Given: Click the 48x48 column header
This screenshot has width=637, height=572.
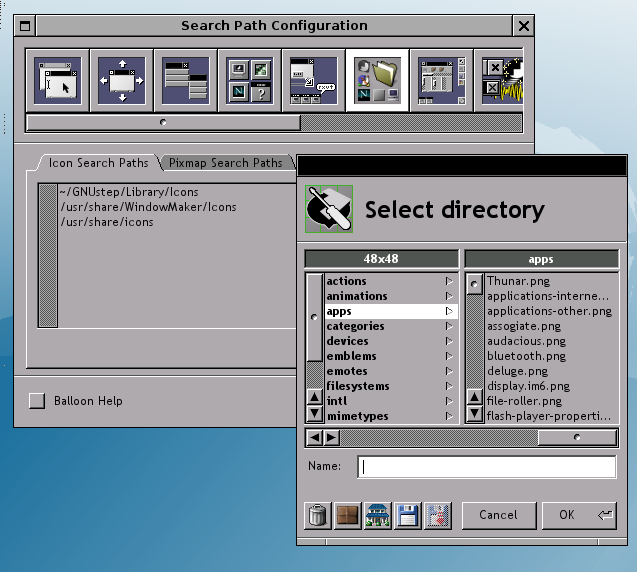Looking at the screenshot, I should pos(381,259).
